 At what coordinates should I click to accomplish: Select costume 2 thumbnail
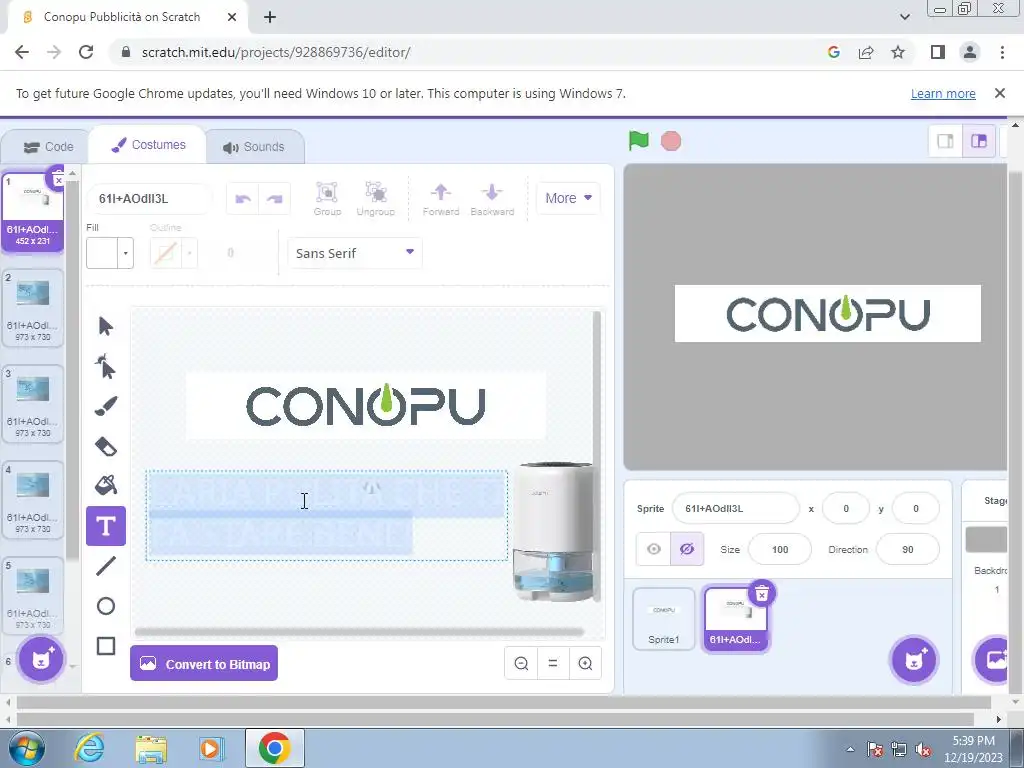[x=33, y=308]
